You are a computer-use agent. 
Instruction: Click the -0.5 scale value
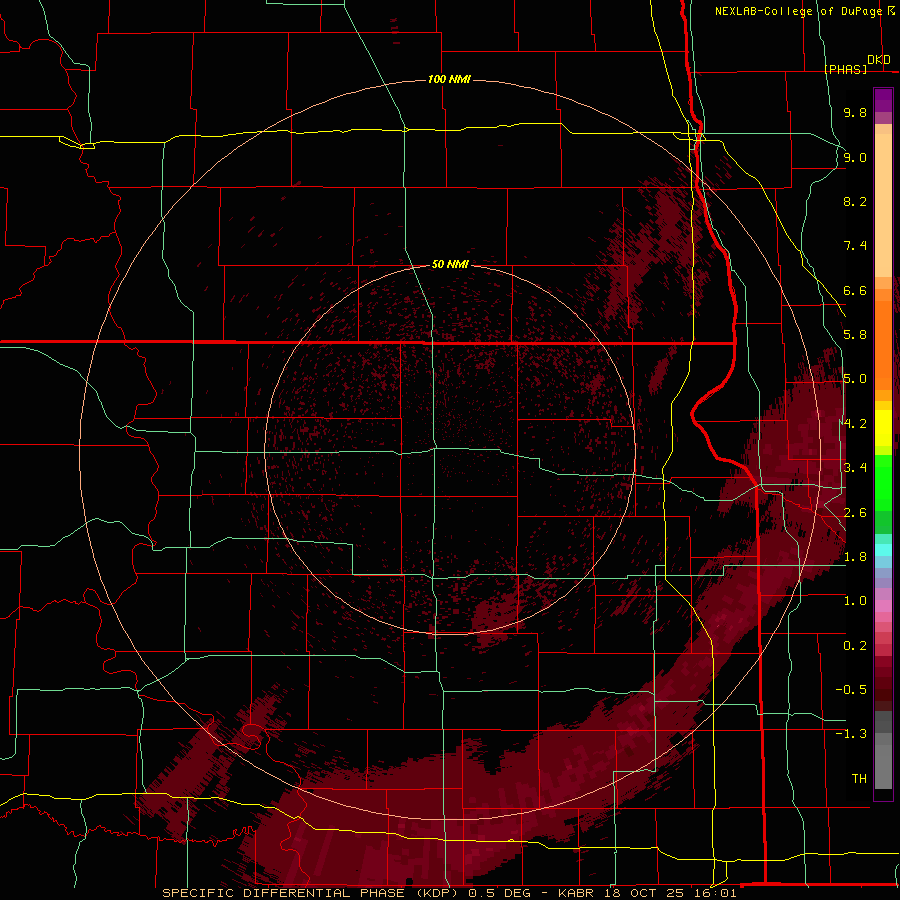[x=851, y=690]
